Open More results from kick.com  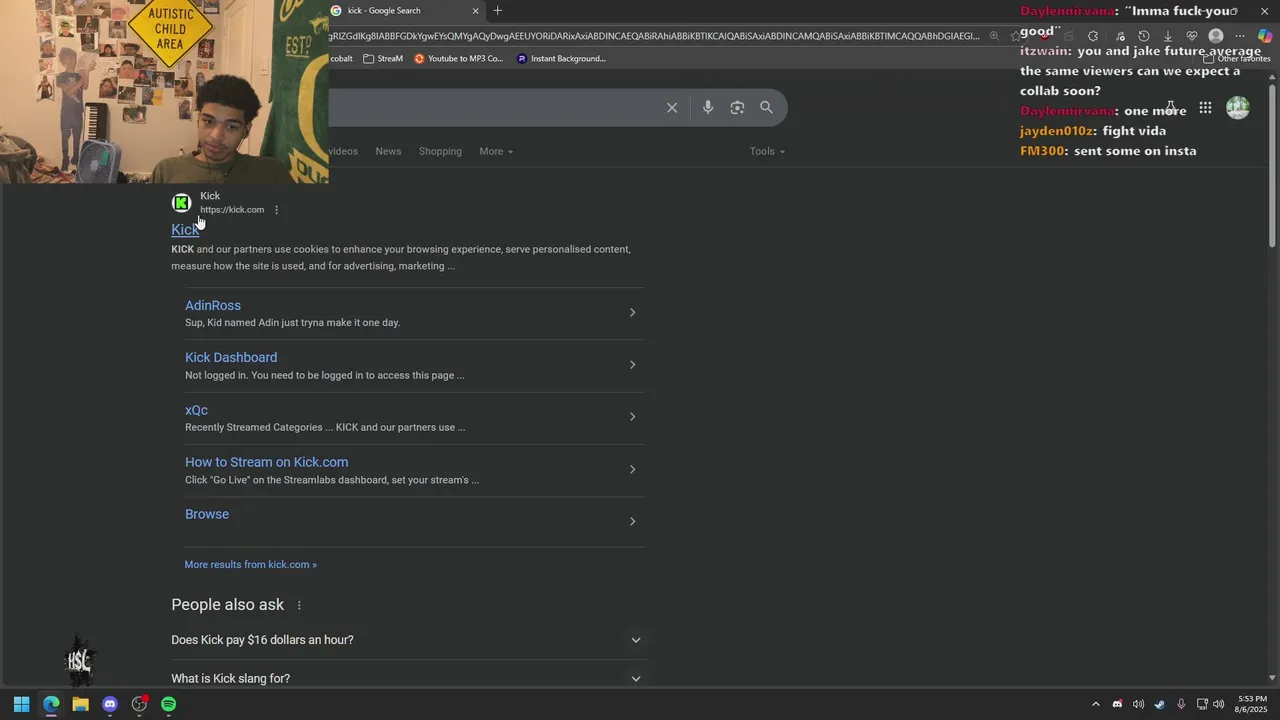coord(250,564)
